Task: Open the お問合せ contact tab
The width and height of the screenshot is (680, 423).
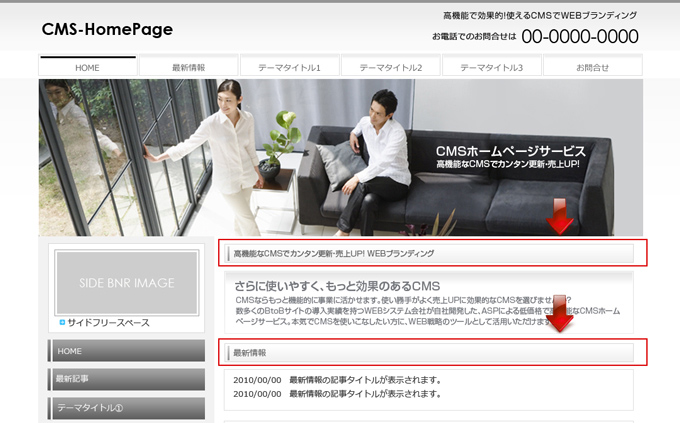Action: click(592, 67)
